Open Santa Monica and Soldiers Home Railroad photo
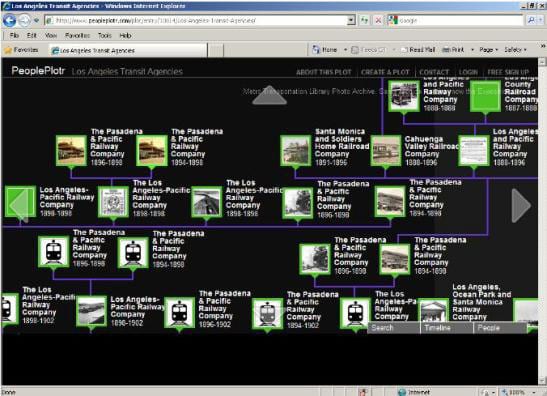Viewport: 547px width, 396px height. 295,151
